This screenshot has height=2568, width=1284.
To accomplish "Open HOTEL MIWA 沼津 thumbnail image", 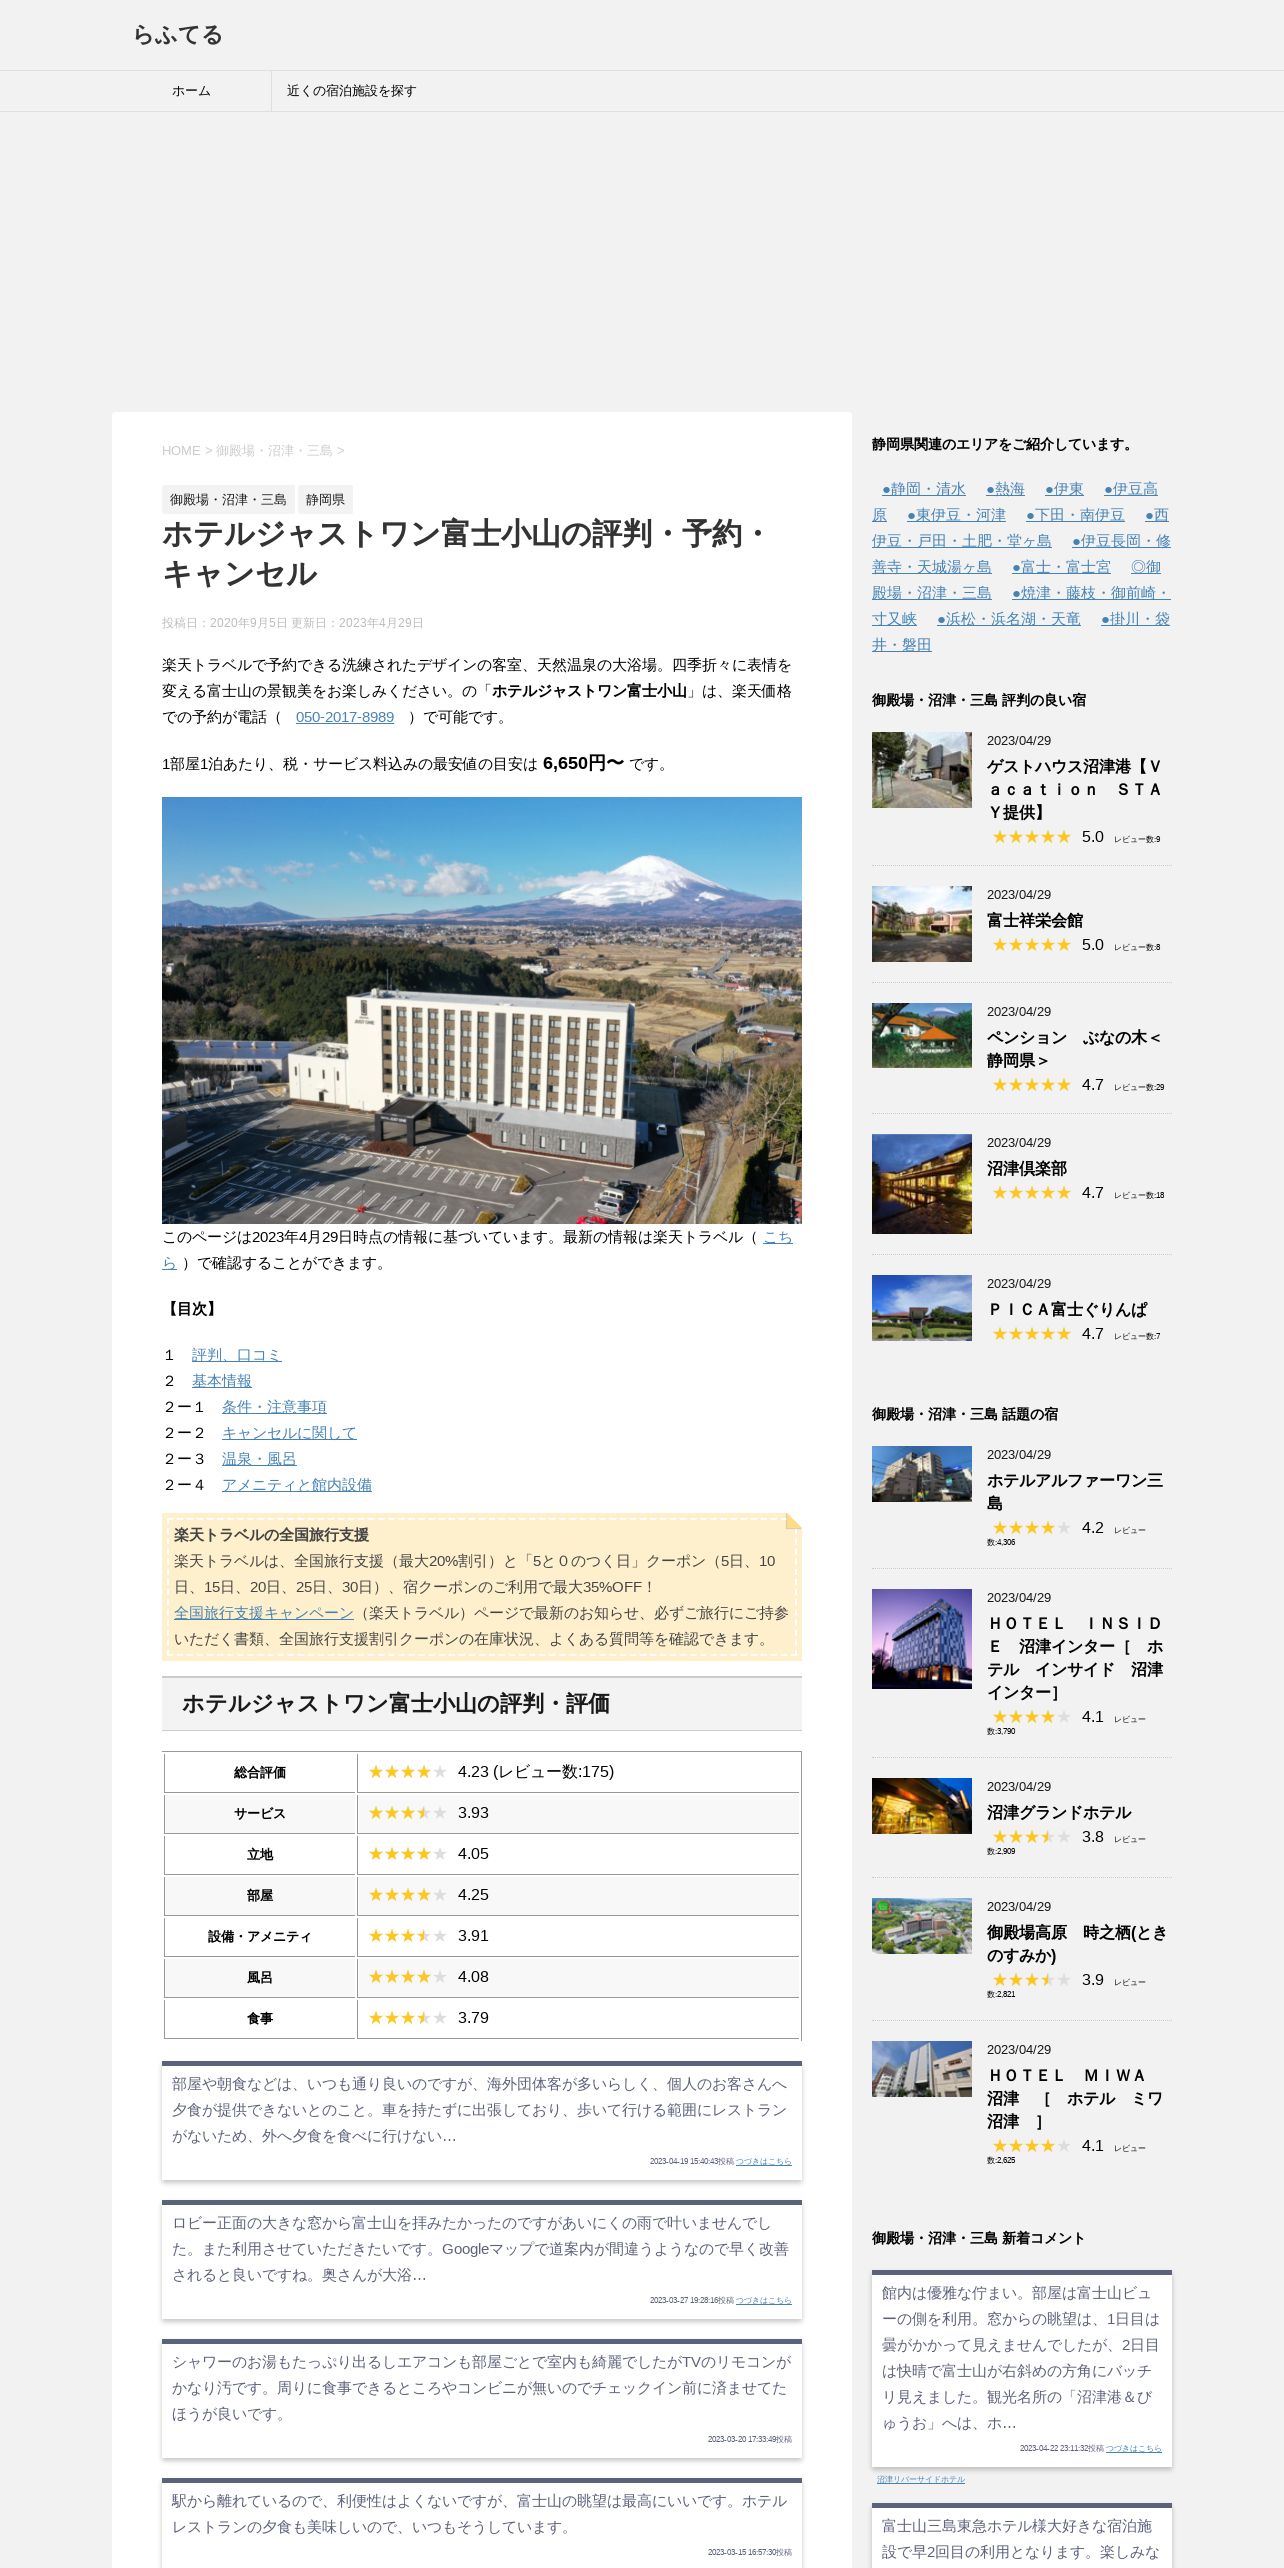I will tap(922, 2069).
